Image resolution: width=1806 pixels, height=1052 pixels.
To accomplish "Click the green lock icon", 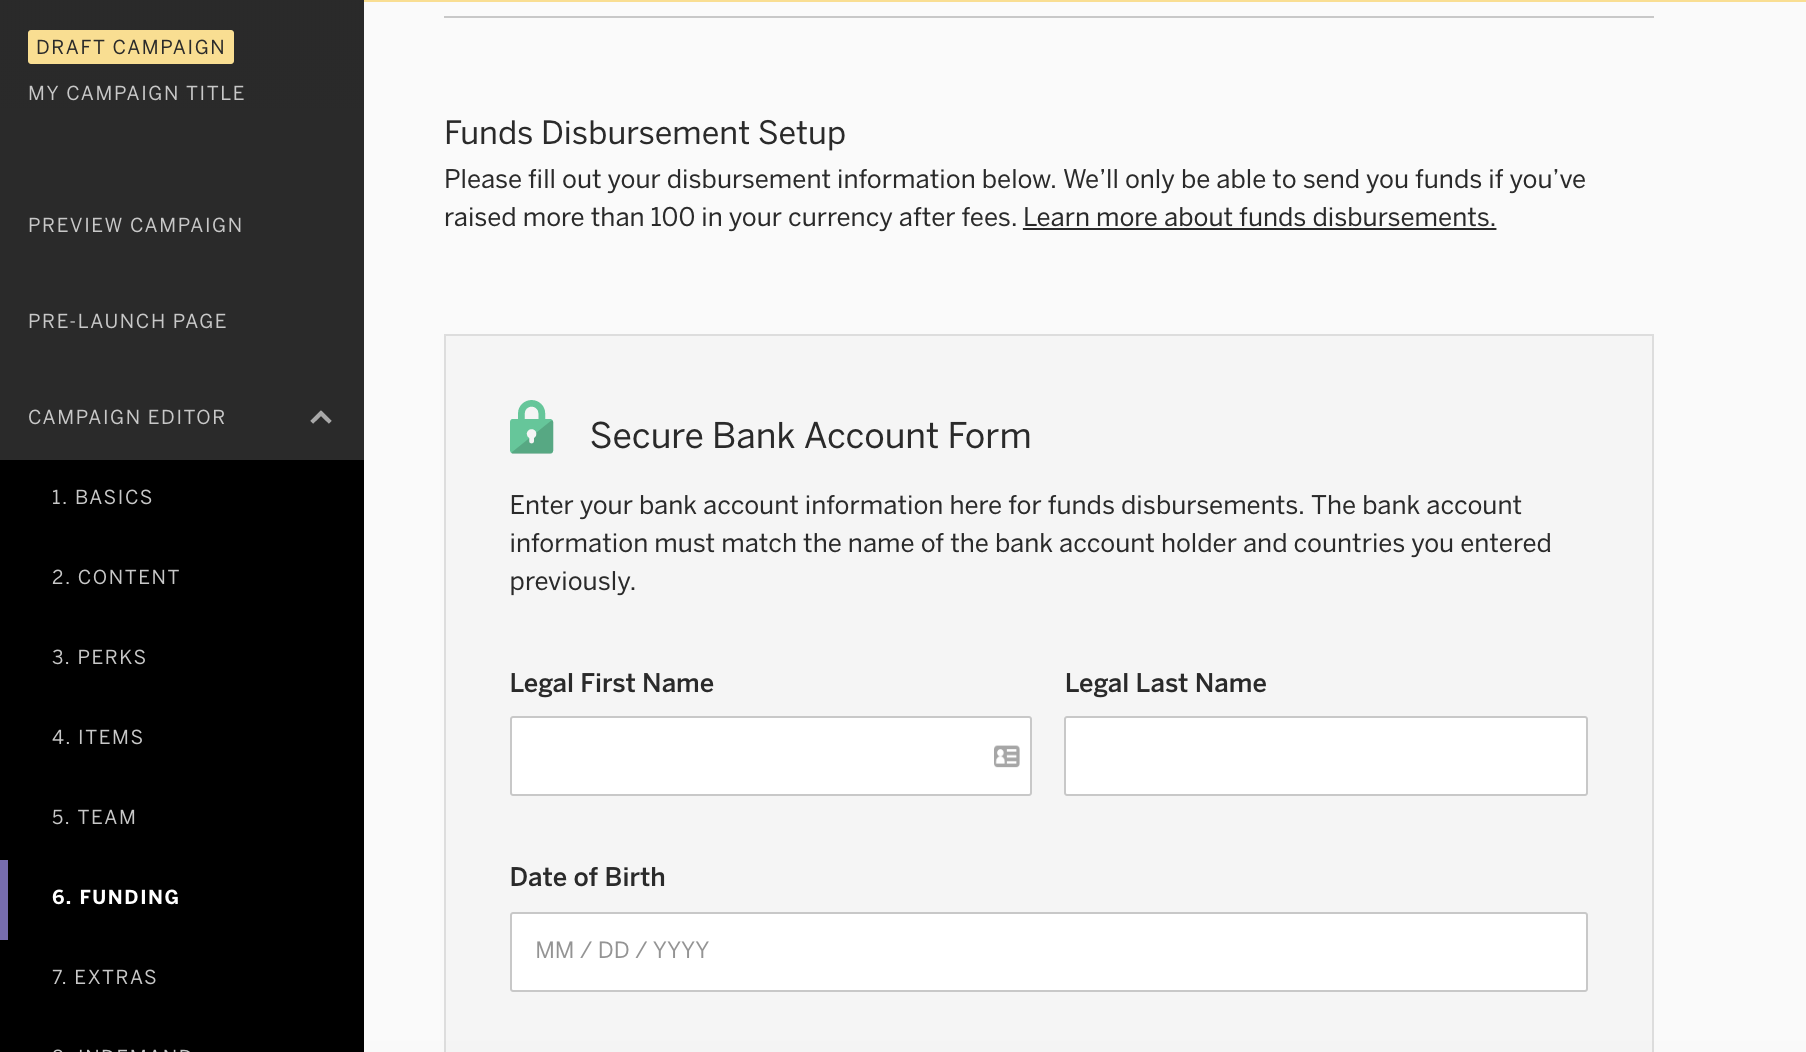I will tap(531, 428).
